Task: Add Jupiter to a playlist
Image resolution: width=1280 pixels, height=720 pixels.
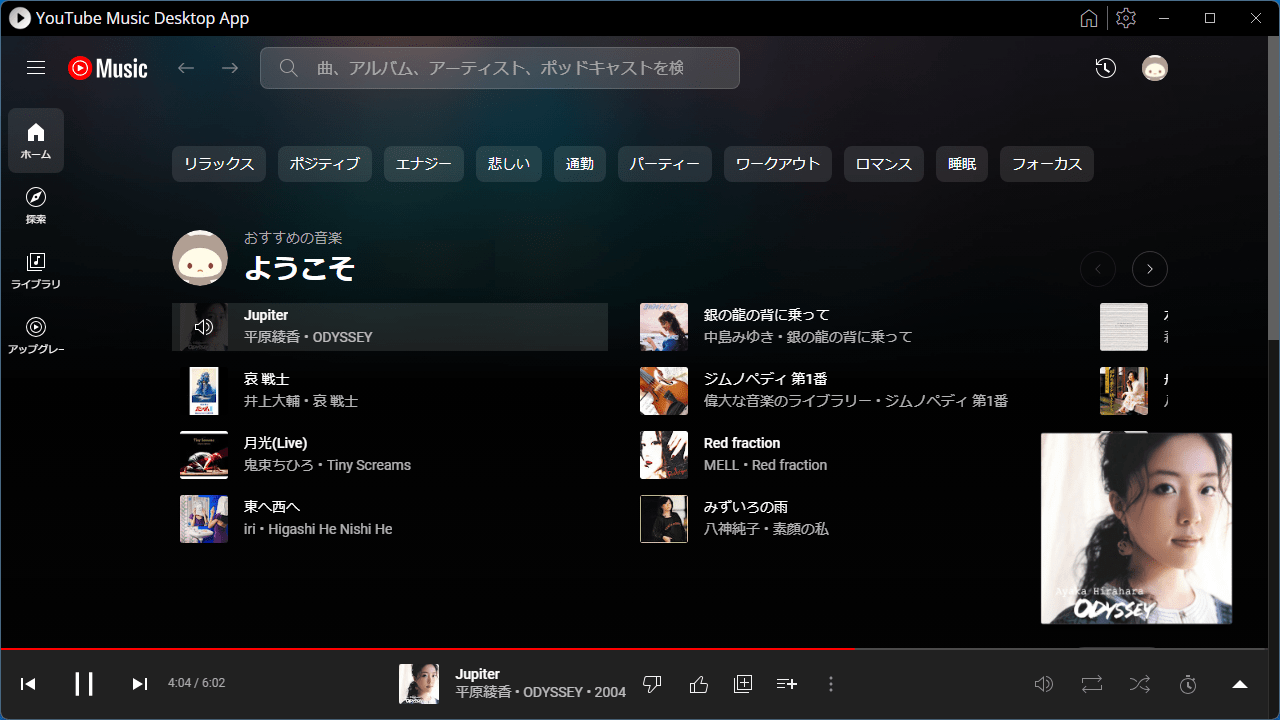Action: click(787, 684)
